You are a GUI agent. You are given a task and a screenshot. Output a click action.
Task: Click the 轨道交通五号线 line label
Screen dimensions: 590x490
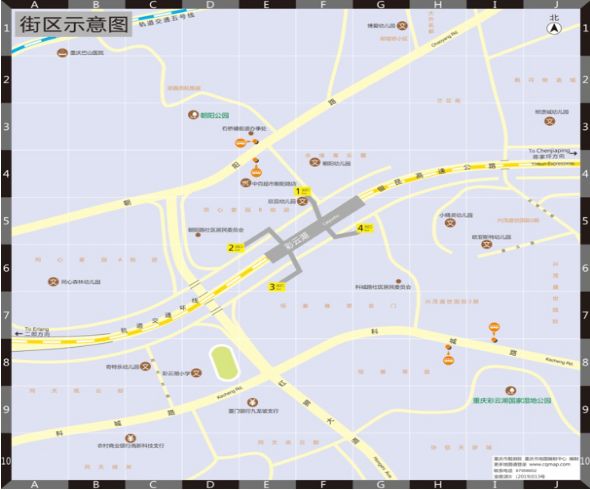click(x=167, y=20)
